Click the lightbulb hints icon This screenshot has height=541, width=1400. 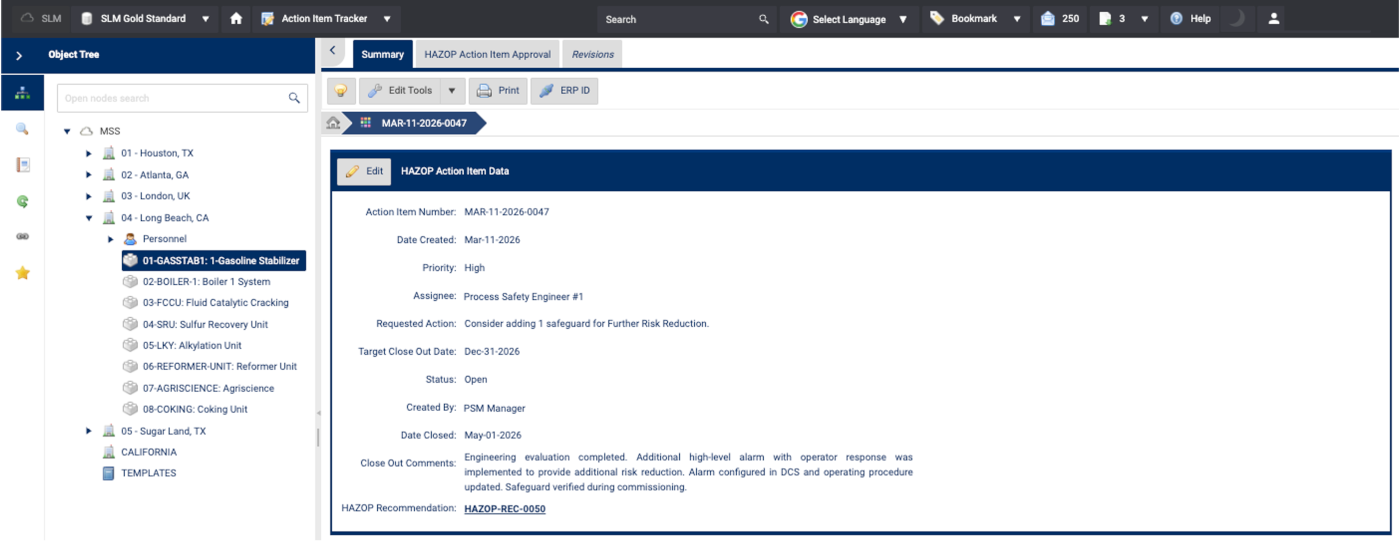tap(341, 91)
